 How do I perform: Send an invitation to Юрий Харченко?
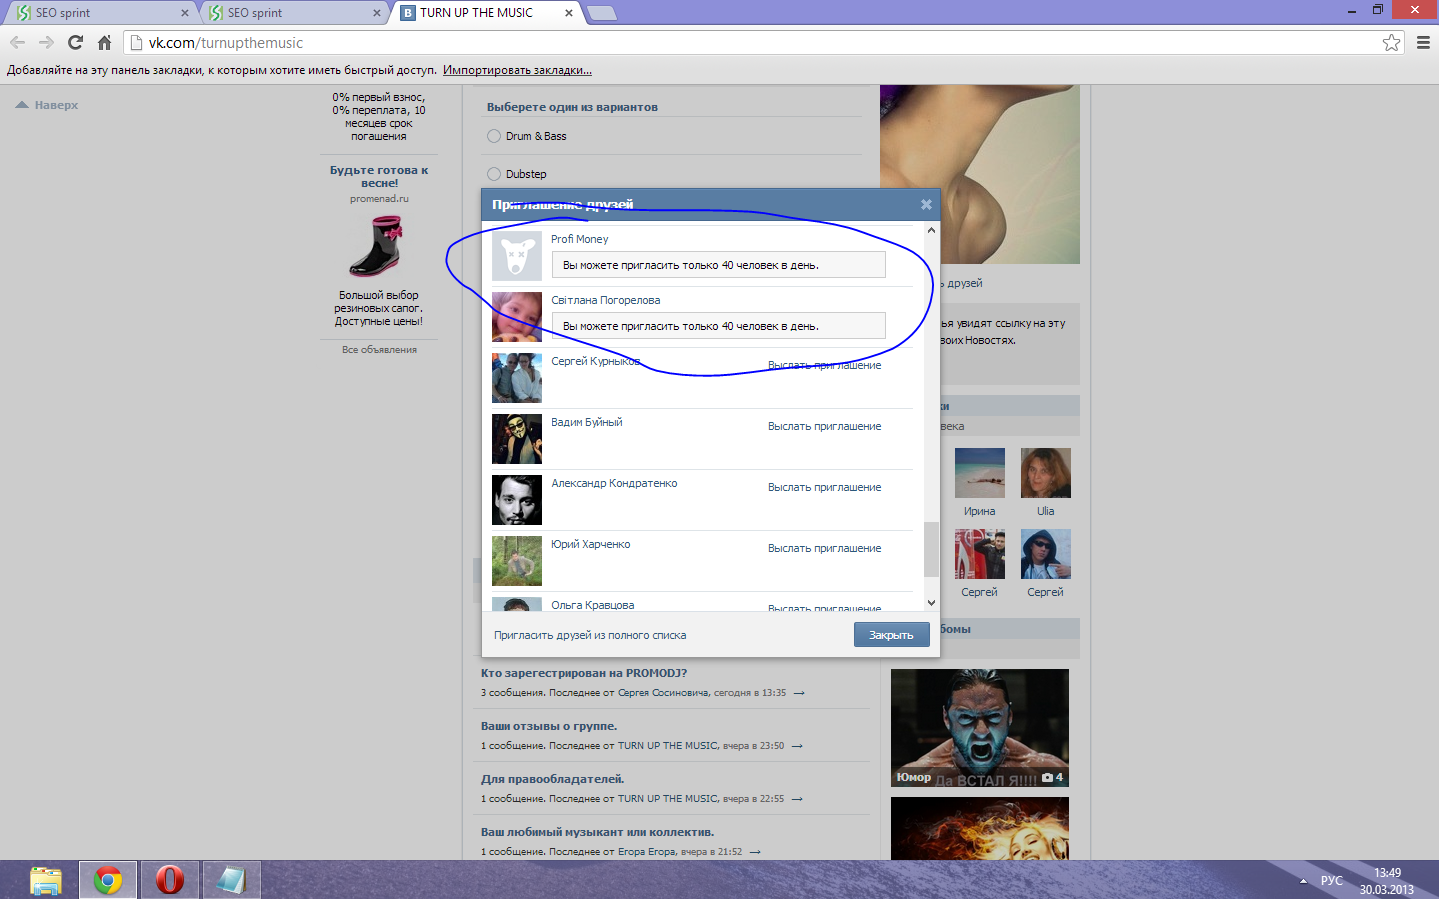coord(824,548)
